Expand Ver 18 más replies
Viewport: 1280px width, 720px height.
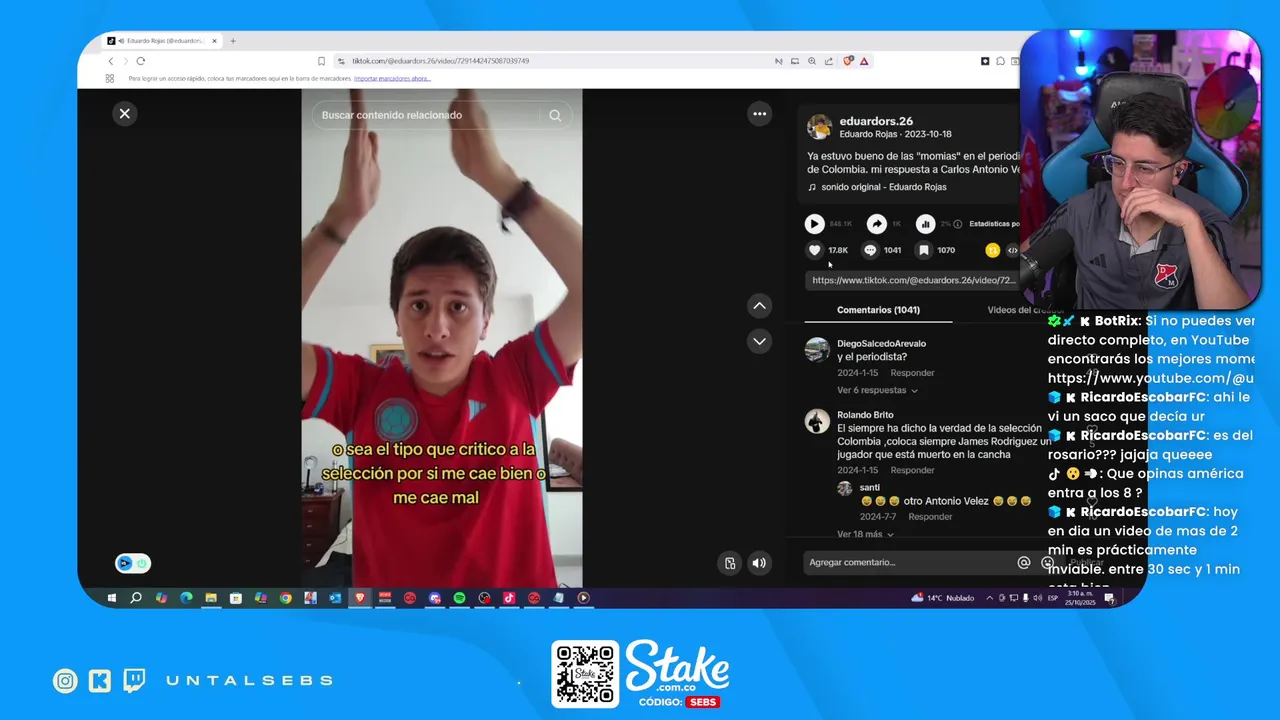865,534
